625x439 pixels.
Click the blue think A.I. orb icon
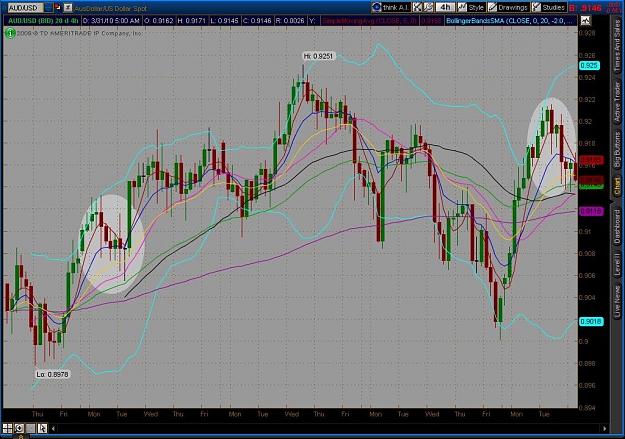tap(376, 7)
